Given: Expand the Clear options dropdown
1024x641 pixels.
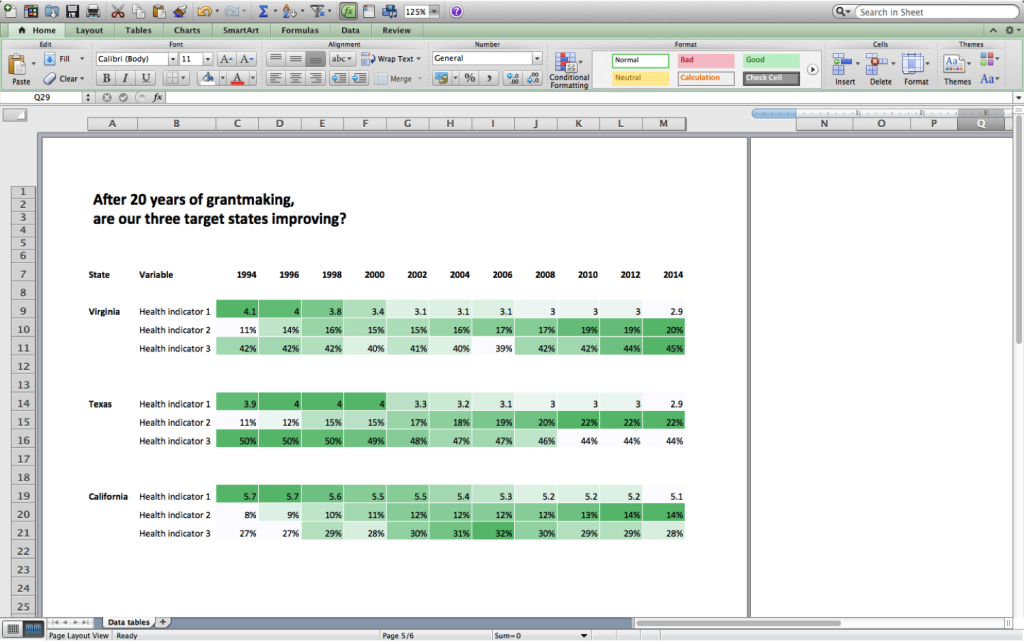Looking at the screenshot, I should coord(82,78).
